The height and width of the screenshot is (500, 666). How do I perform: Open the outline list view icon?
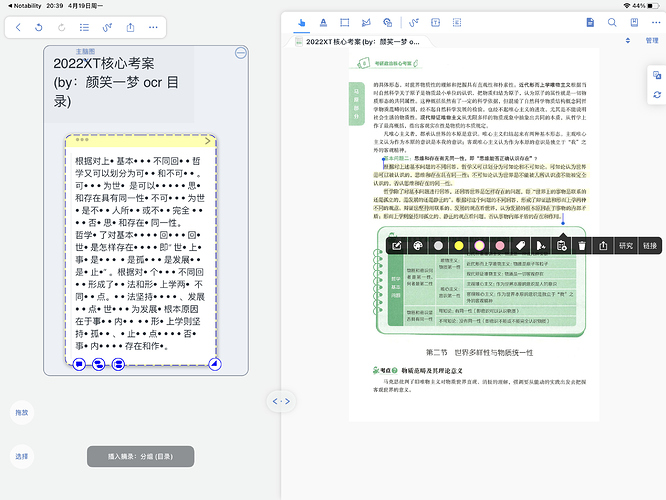coord(84,27)
